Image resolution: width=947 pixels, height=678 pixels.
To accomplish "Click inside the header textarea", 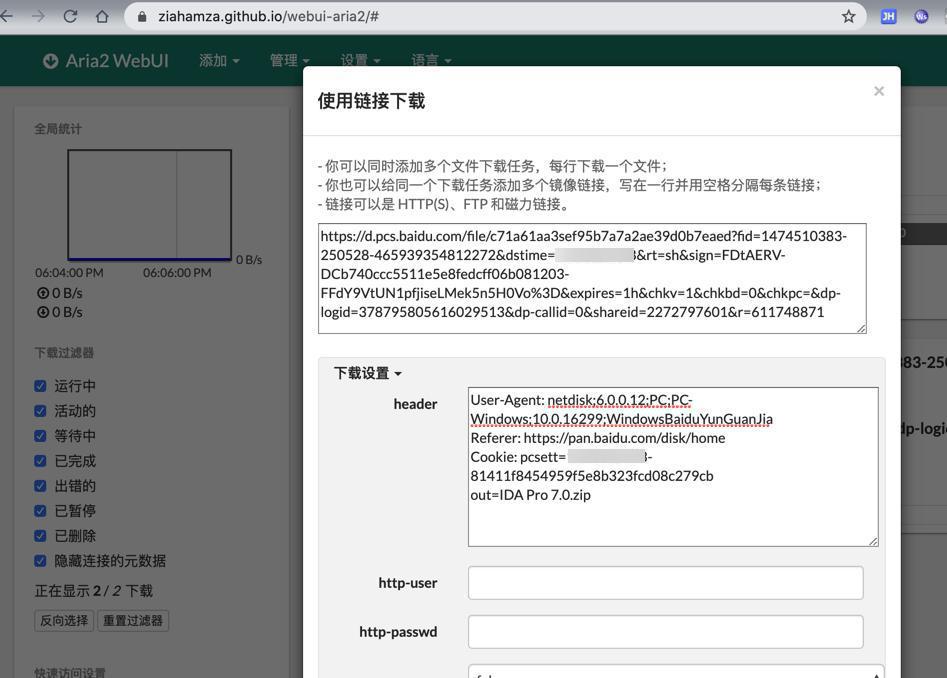I will pos(673,467).
